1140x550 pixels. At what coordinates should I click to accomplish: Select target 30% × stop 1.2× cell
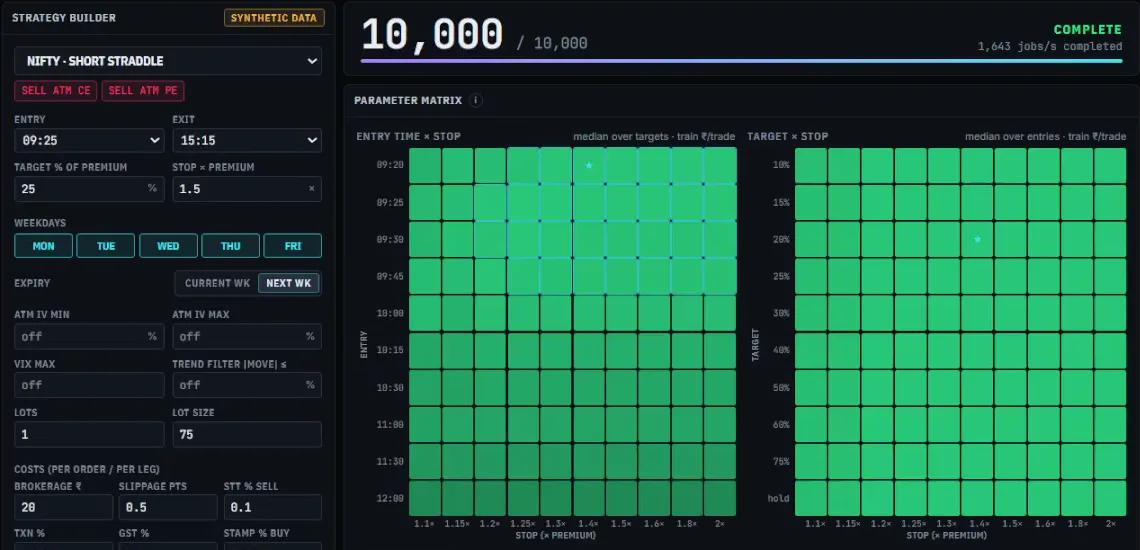pos(878,314)
